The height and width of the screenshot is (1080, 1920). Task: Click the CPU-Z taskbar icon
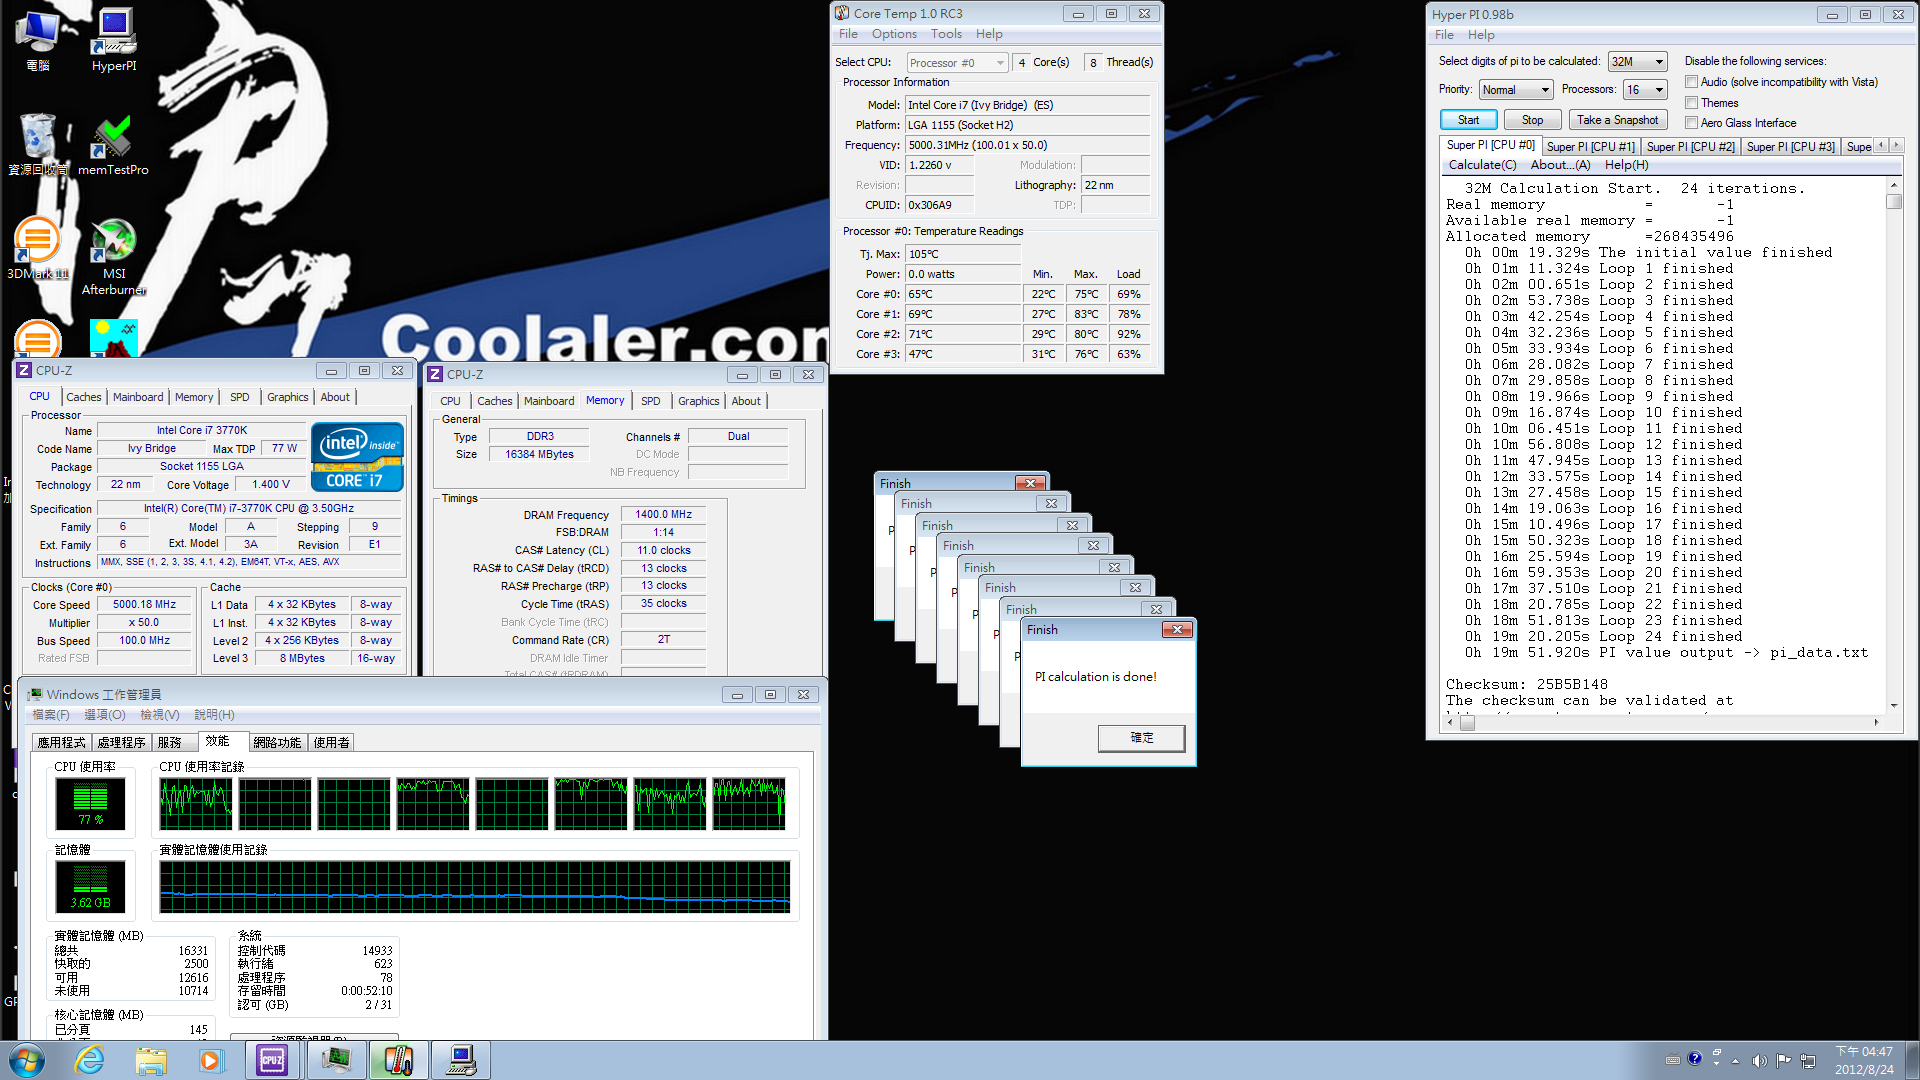[x=272, y=1060]
